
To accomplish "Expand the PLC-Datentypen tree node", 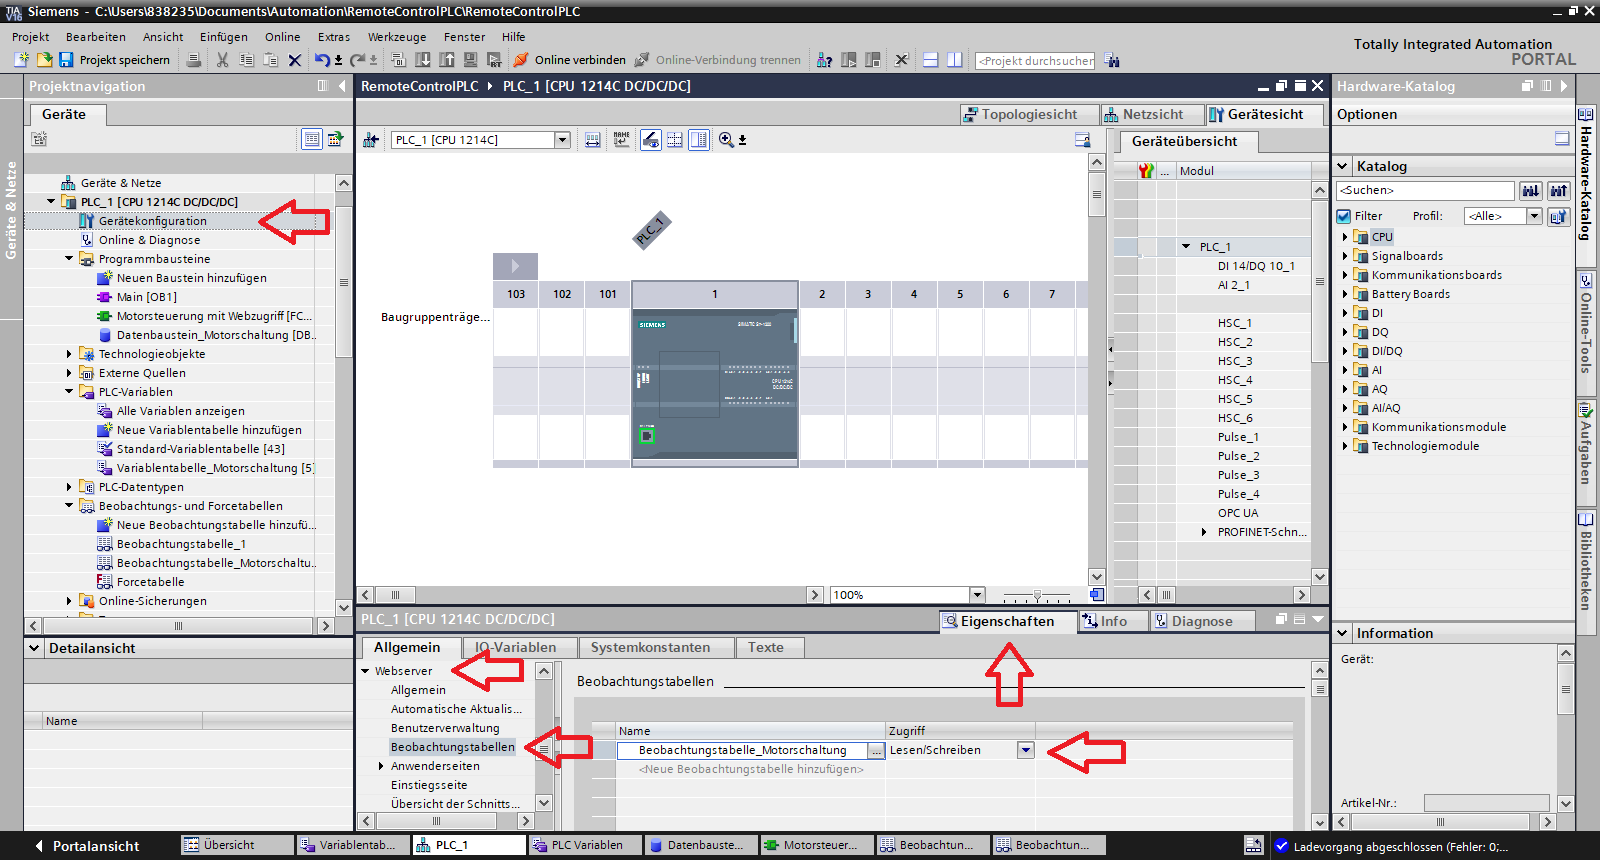I will [x=69, y=487].
